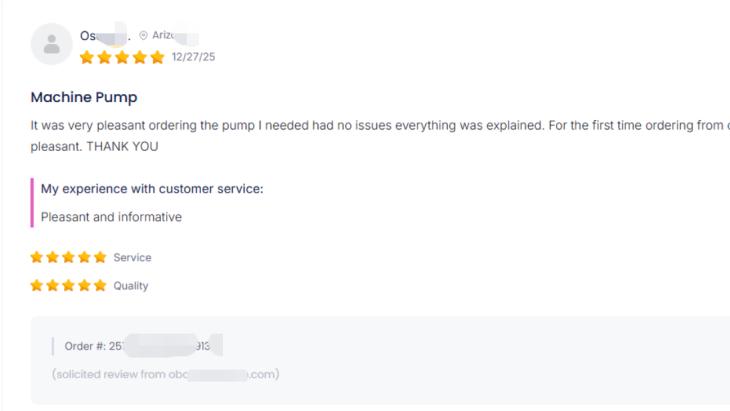The image size is (730, 411).
Task: Click the fifth star of the top overall rating
Action: tap(157, 57)
